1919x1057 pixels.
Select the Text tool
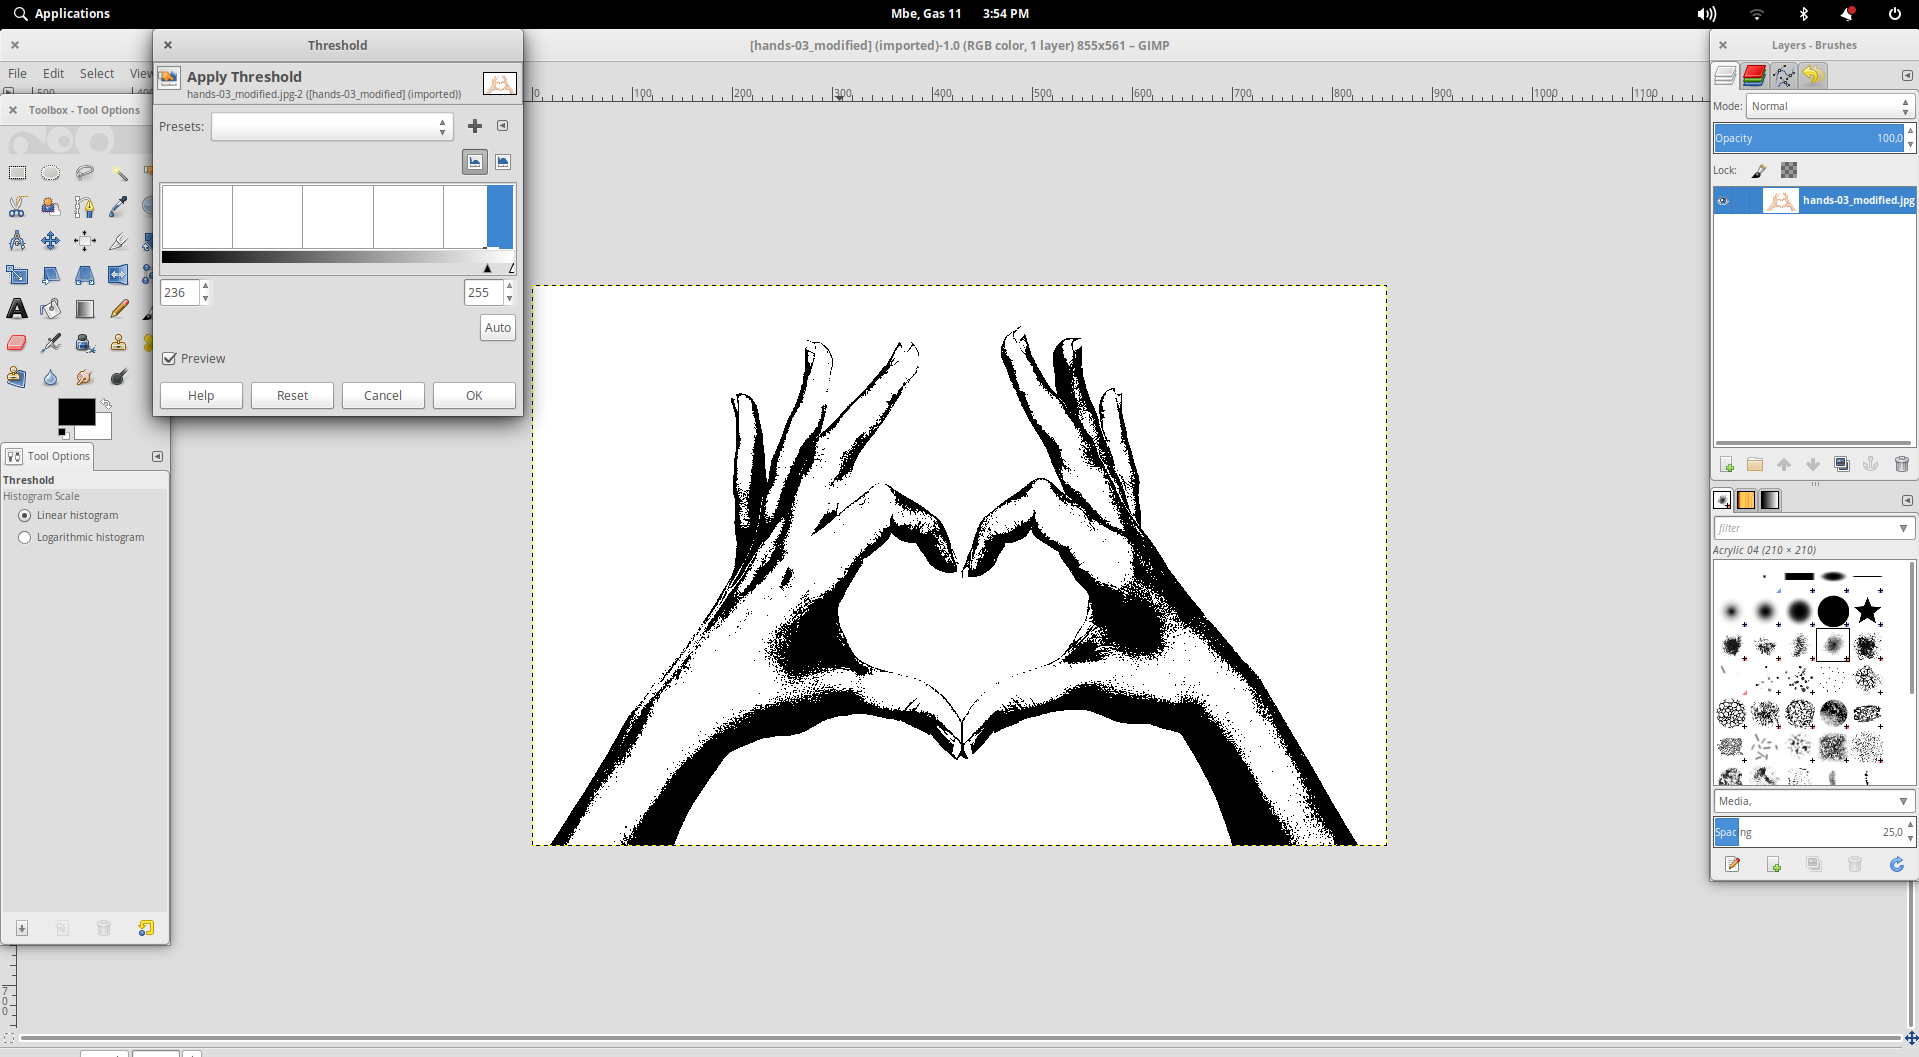17,309
